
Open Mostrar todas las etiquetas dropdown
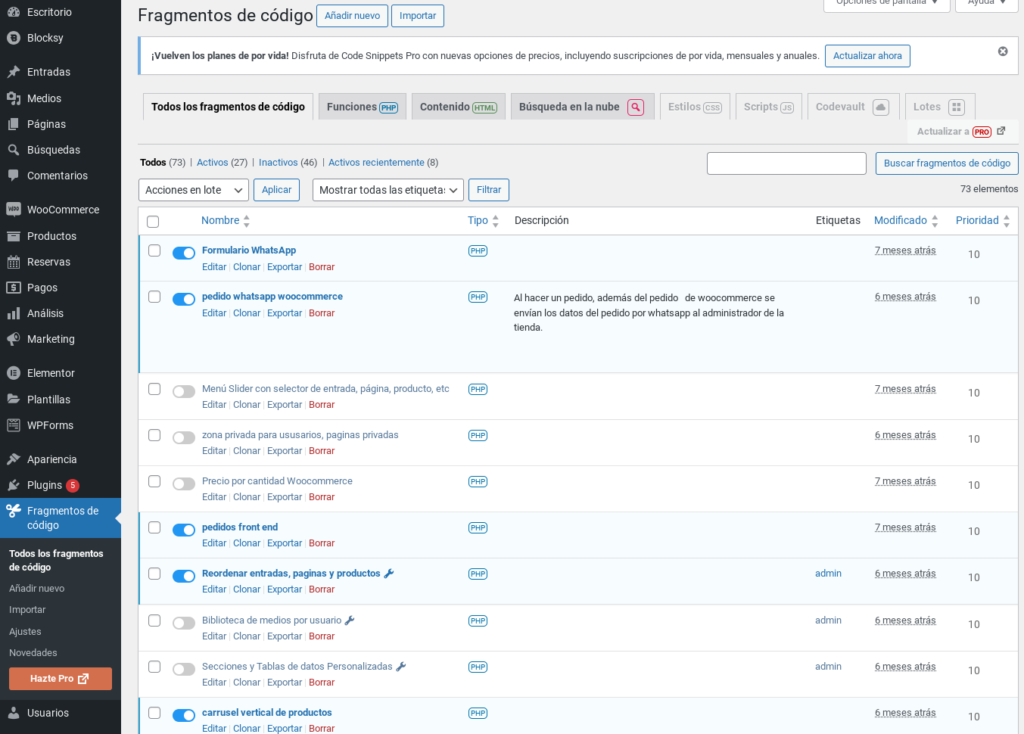click(388, 190)
